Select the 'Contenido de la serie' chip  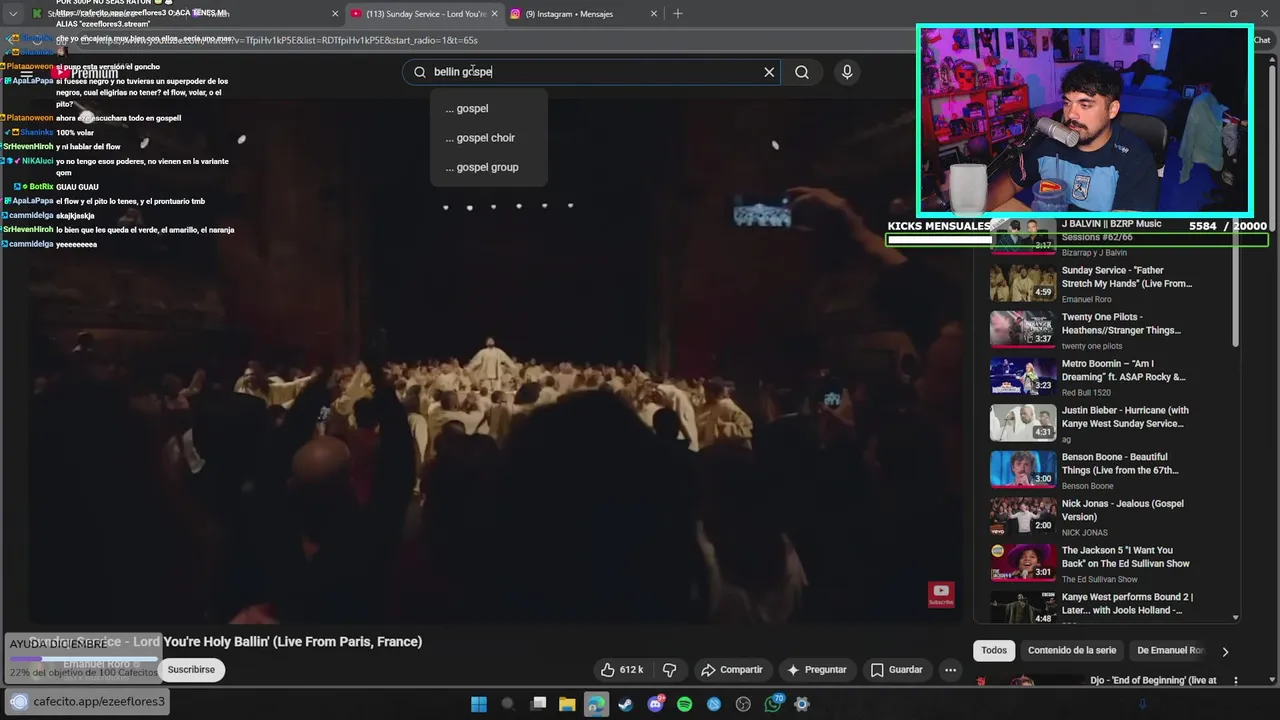click(x=1072, y=650)
